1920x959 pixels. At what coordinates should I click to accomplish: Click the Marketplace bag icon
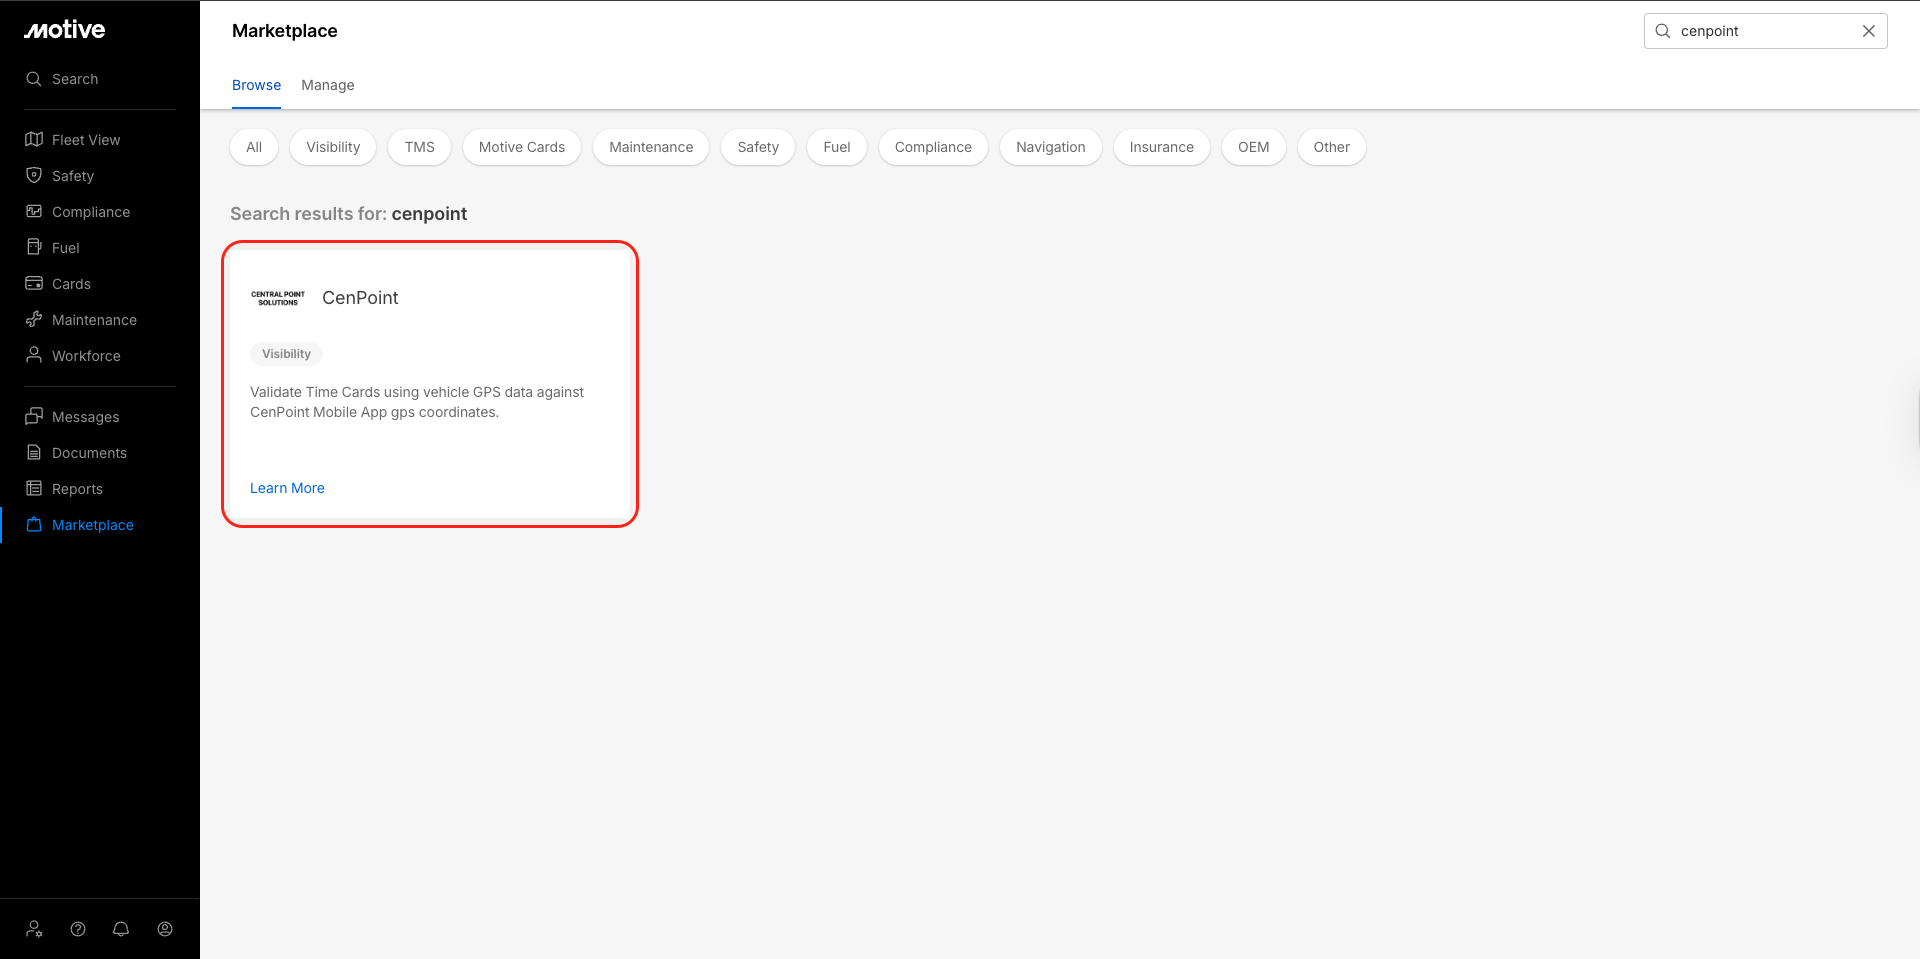[x=34, y=524]
